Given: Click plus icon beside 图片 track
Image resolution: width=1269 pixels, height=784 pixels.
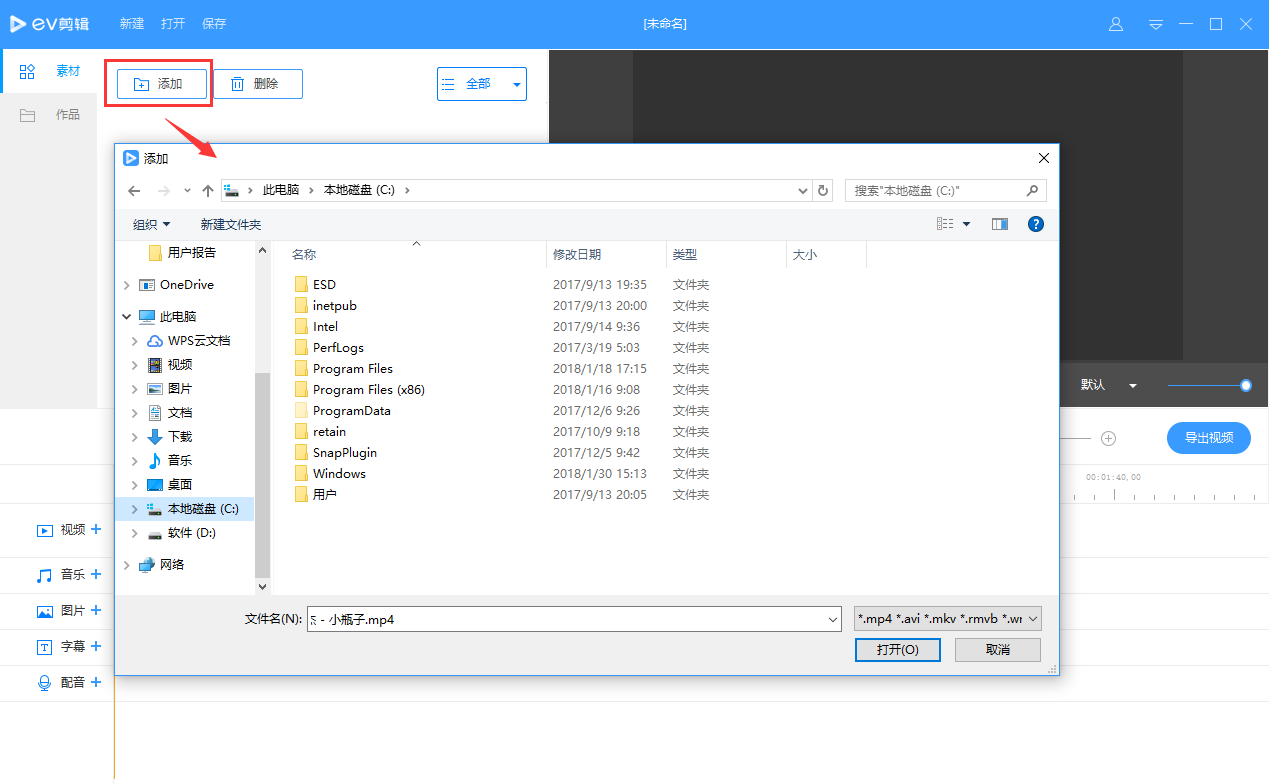Looking at the screenshot, I should (x=94, y=610).
